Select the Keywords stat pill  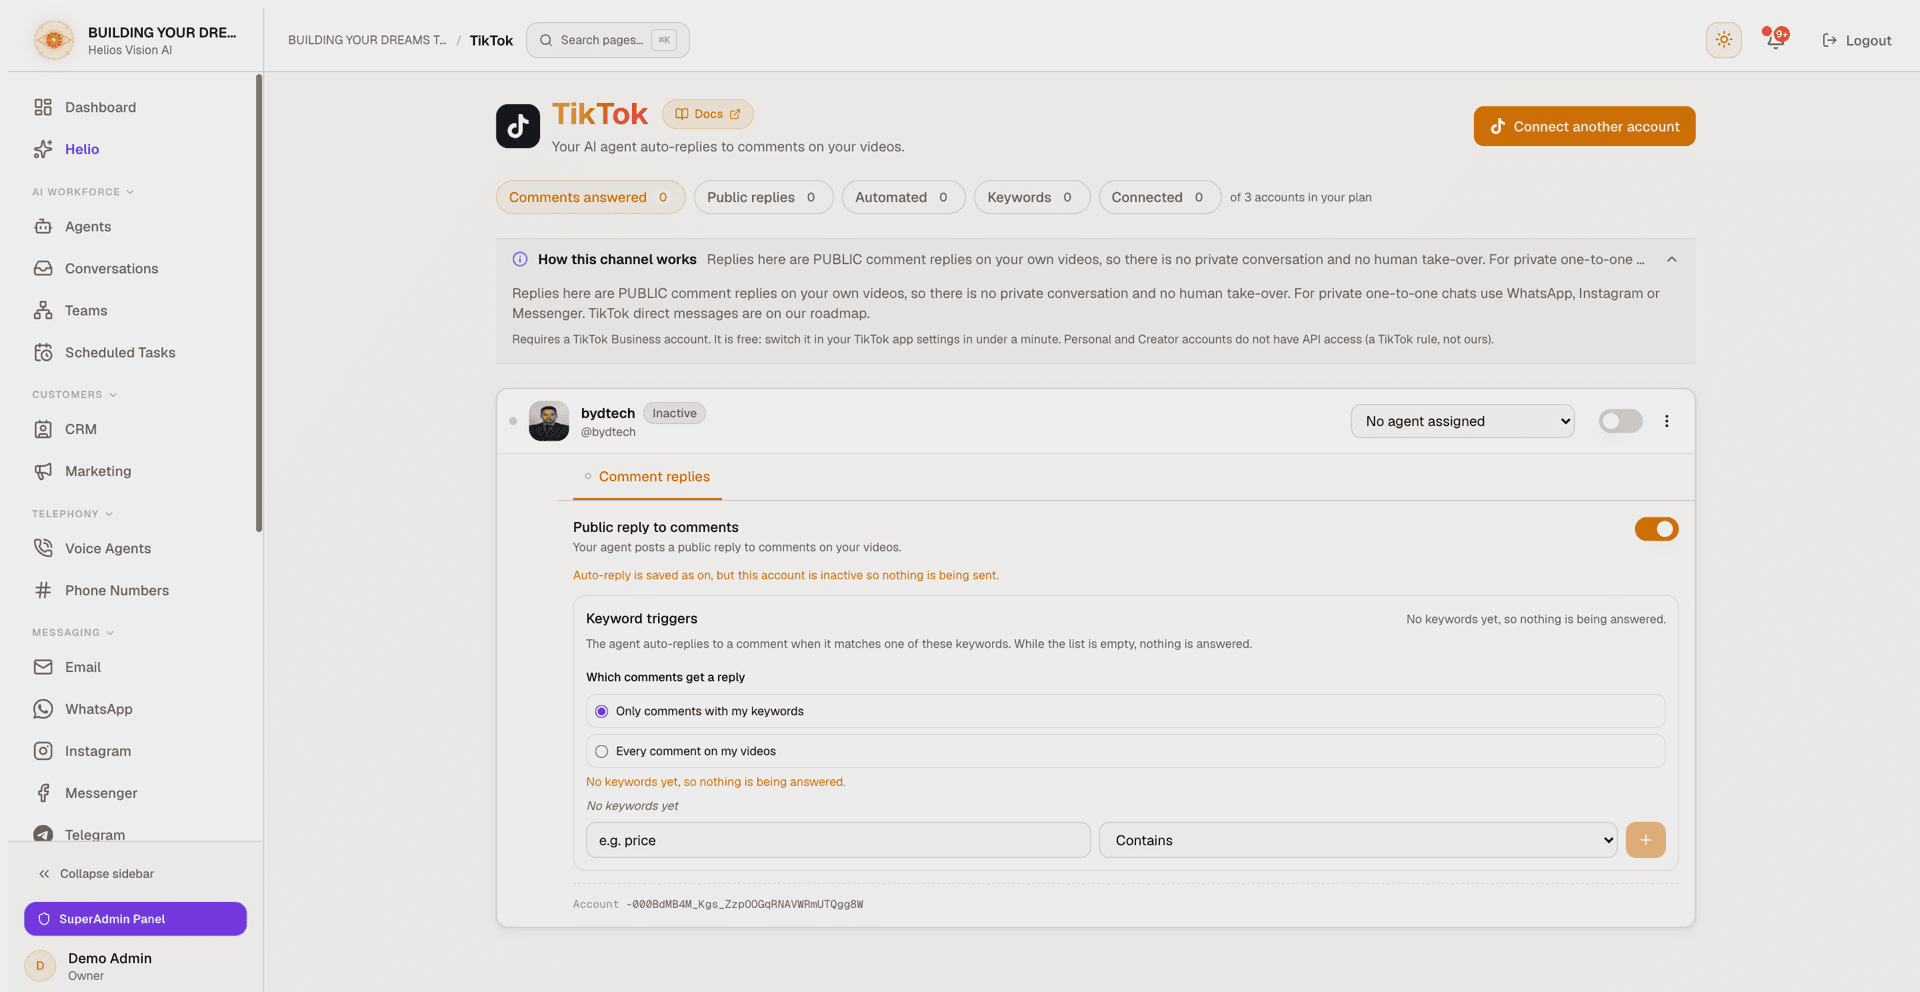[x=1032, y=198]
